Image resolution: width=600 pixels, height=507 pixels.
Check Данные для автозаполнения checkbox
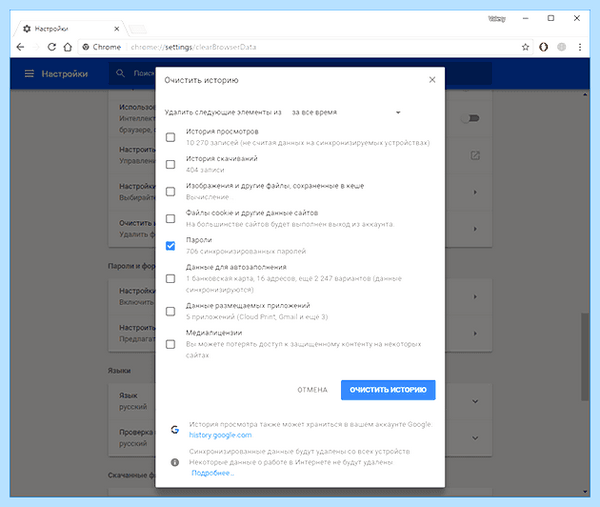170,279
